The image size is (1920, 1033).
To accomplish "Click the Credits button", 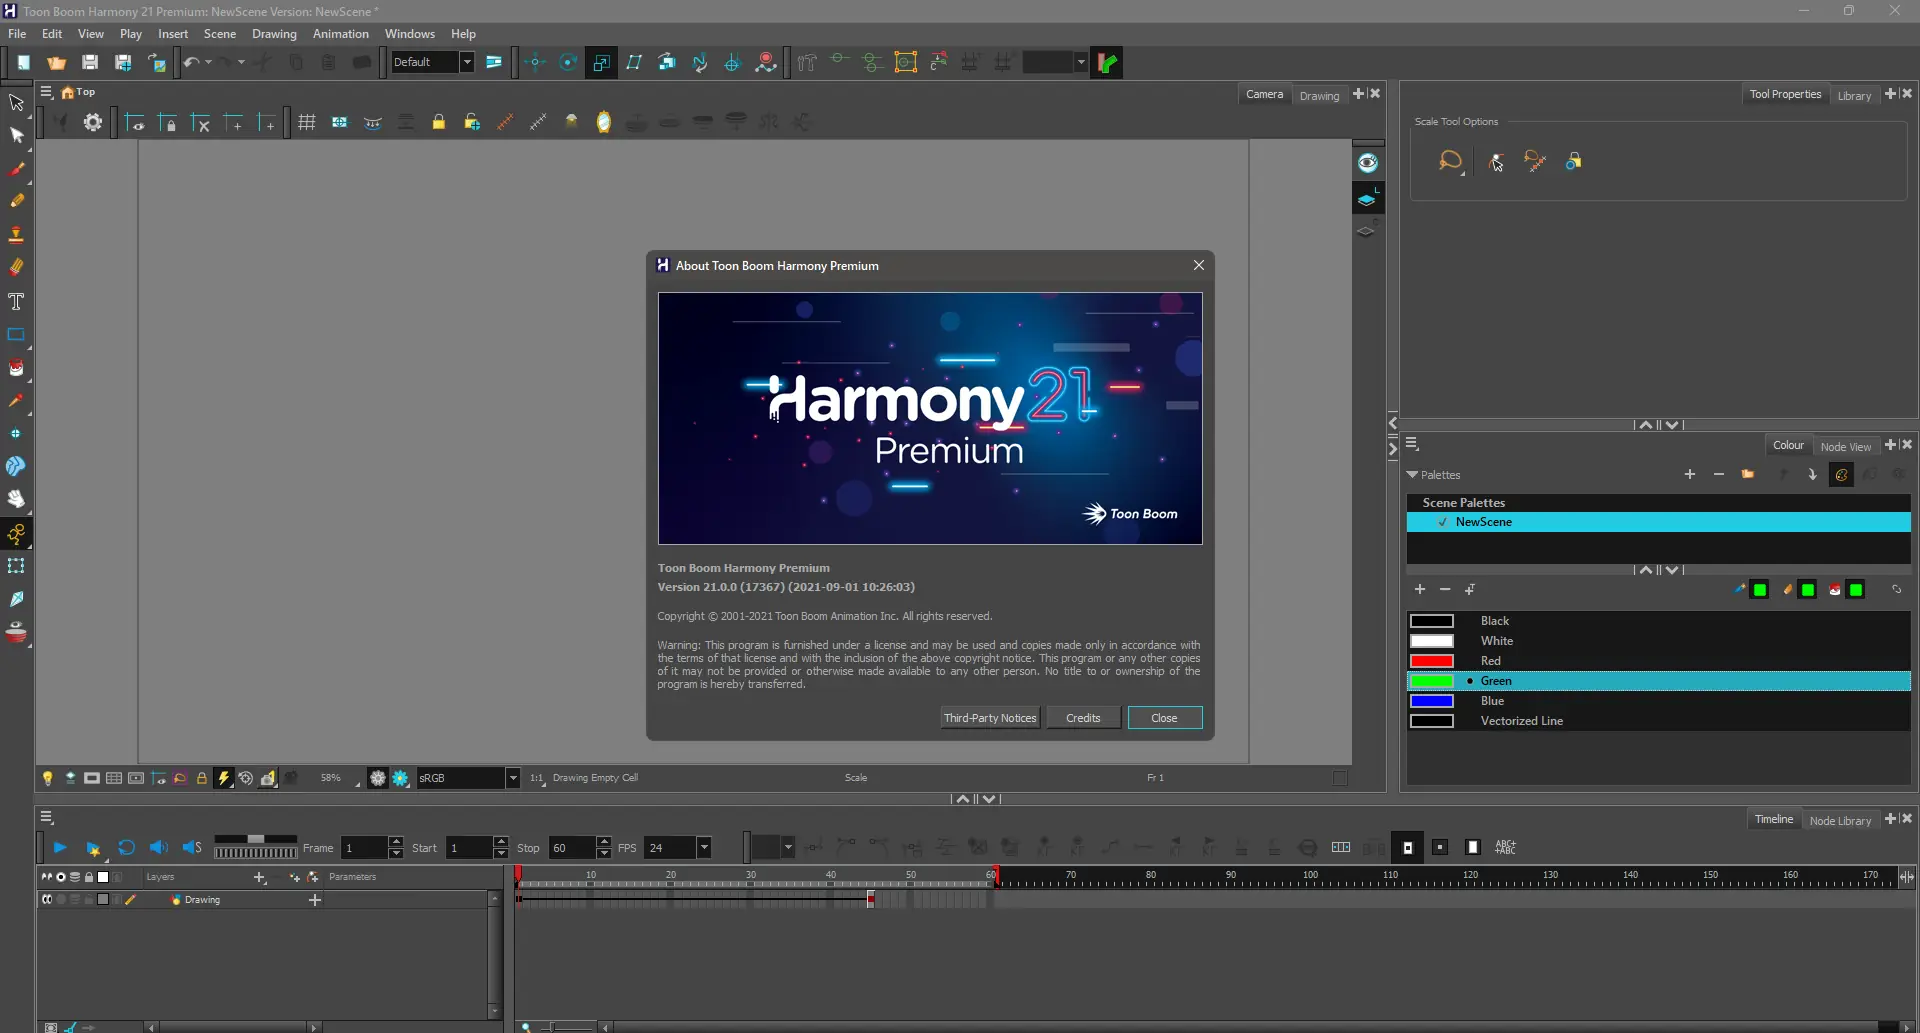I will coord(1083,718).
